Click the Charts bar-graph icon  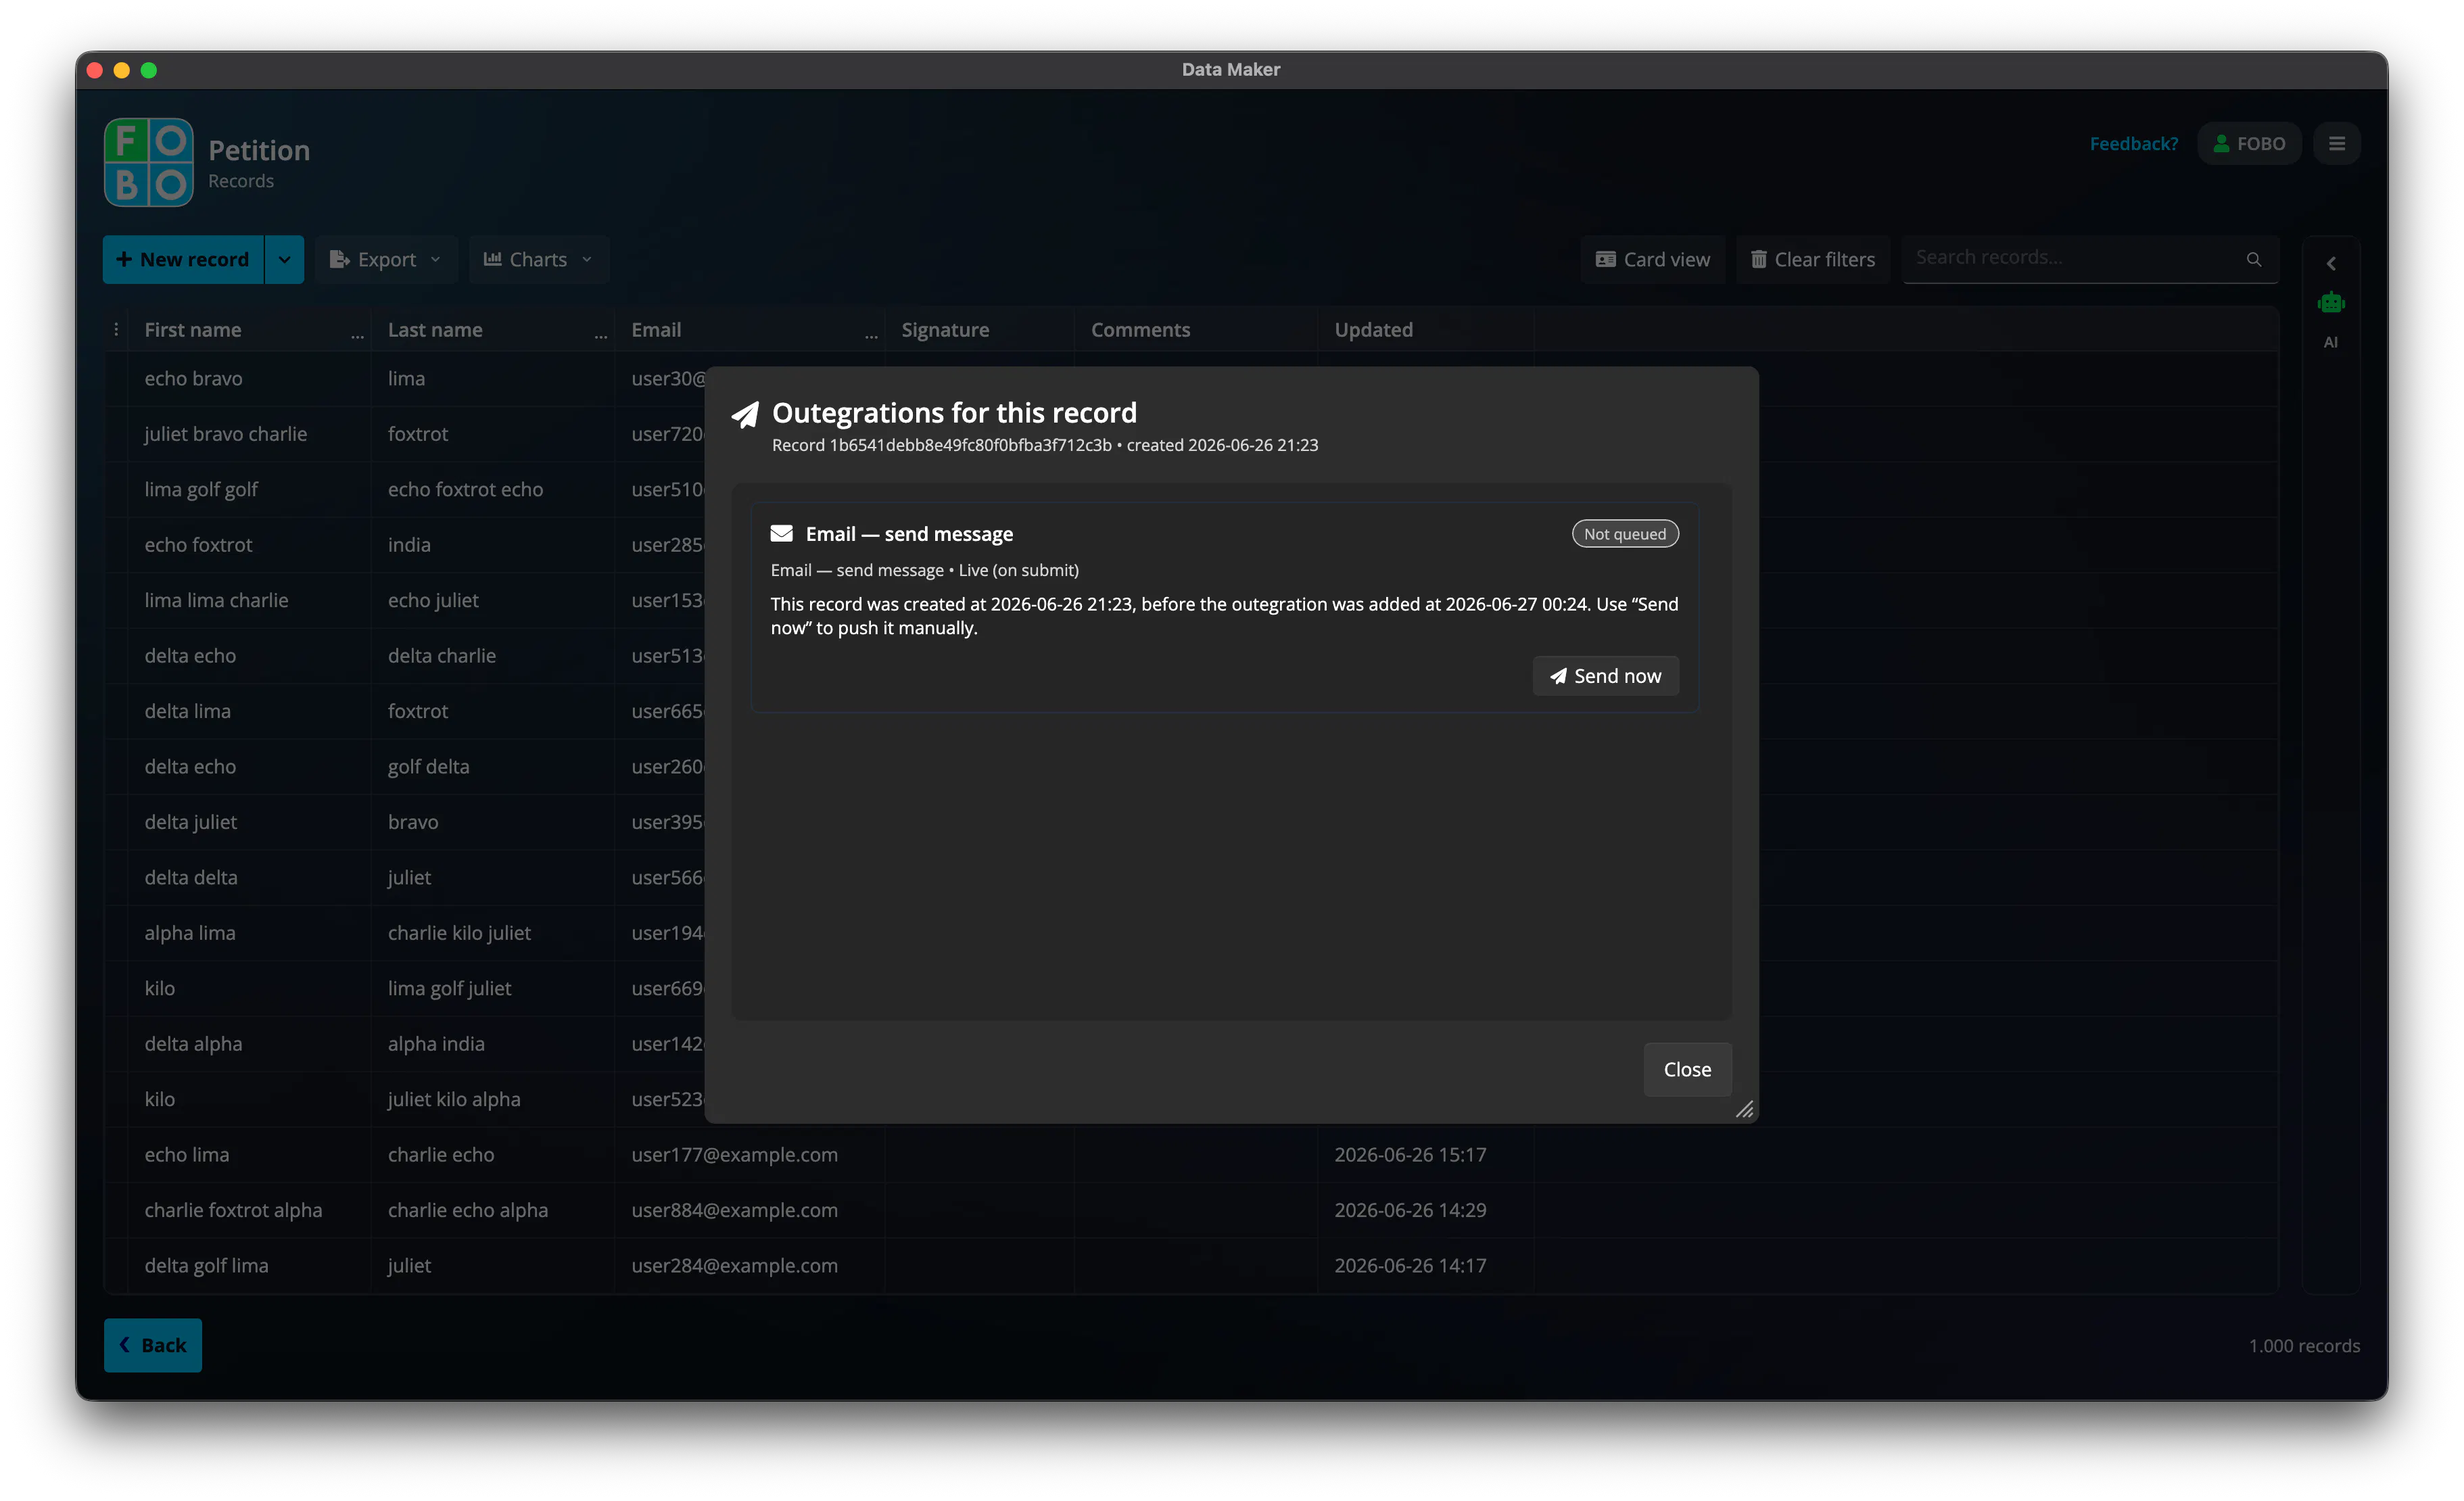(492, 259)
